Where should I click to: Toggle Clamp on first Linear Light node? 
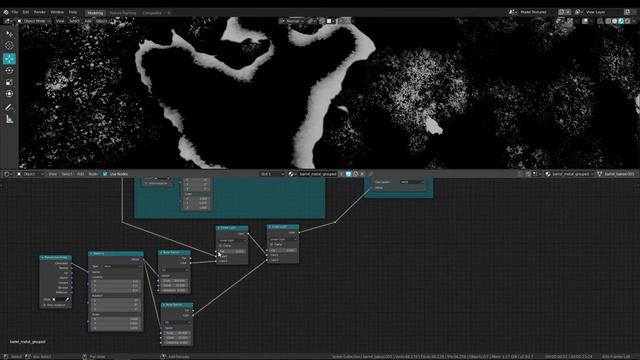click(220, 246)
